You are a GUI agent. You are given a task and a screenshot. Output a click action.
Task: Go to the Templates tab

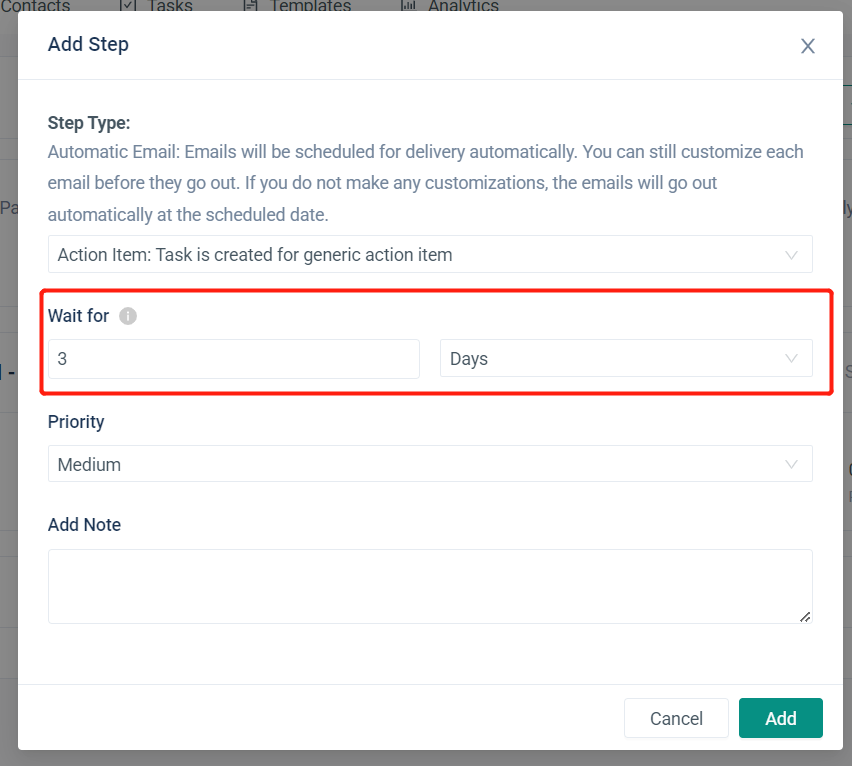[x=310, y=6]
